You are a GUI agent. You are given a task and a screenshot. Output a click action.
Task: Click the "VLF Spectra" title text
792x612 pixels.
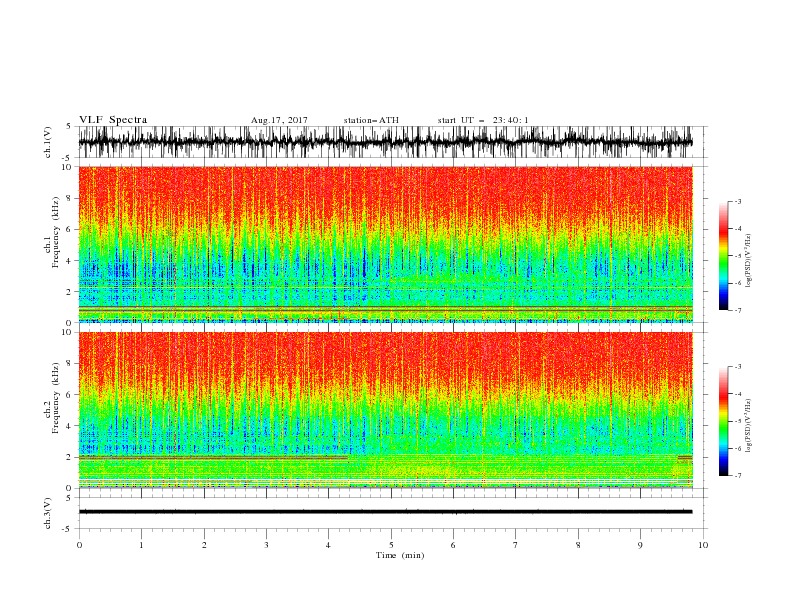[113, 120]
